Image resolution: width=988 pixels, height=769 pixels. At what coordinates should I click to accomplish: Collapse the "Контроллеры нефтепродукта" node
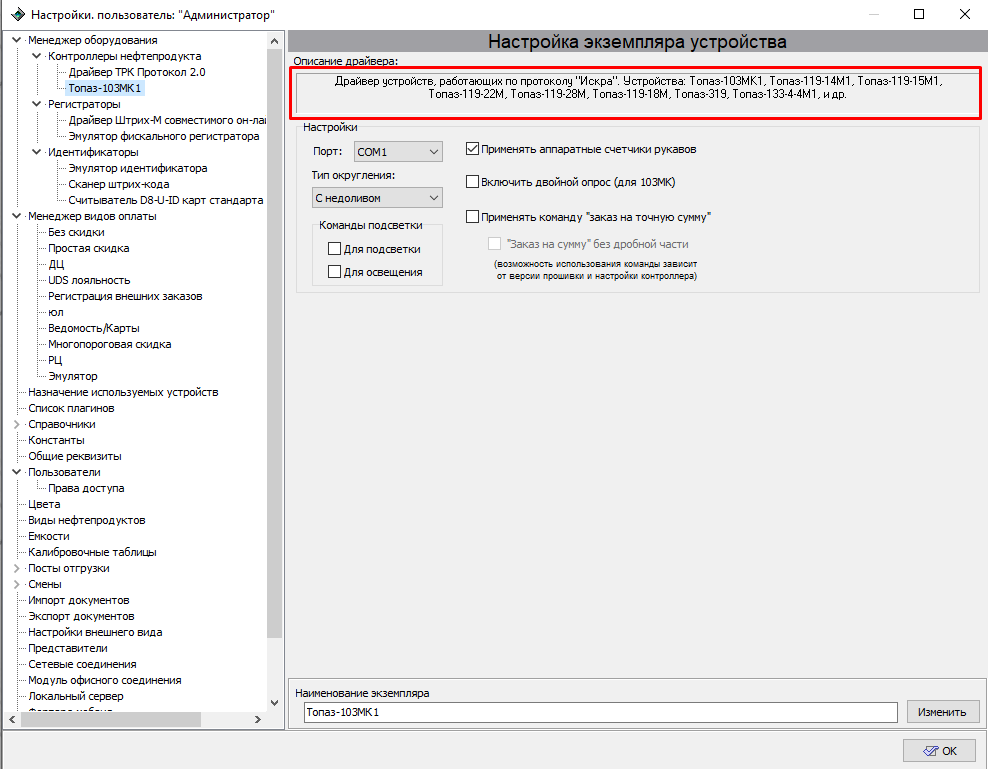pos(37,56)
